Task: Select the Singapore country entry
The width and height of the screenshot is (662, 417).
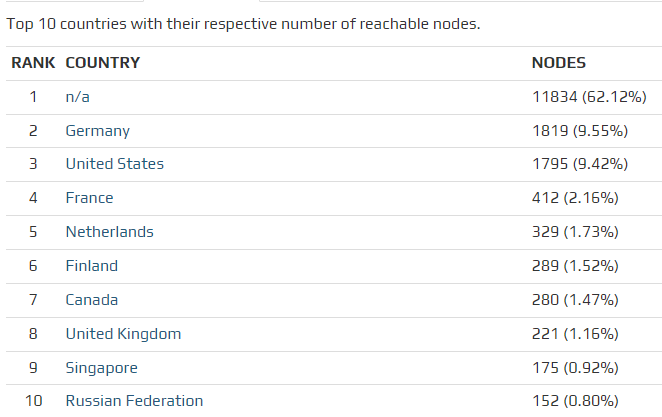Action: click(102, 368)
